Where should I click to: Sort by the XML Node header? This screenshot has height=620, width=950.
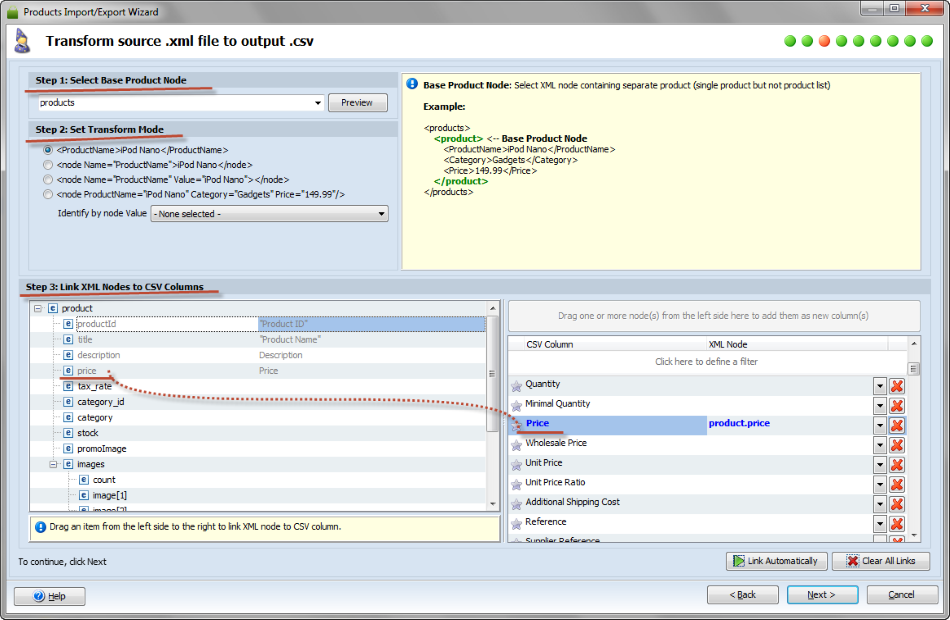797,344
